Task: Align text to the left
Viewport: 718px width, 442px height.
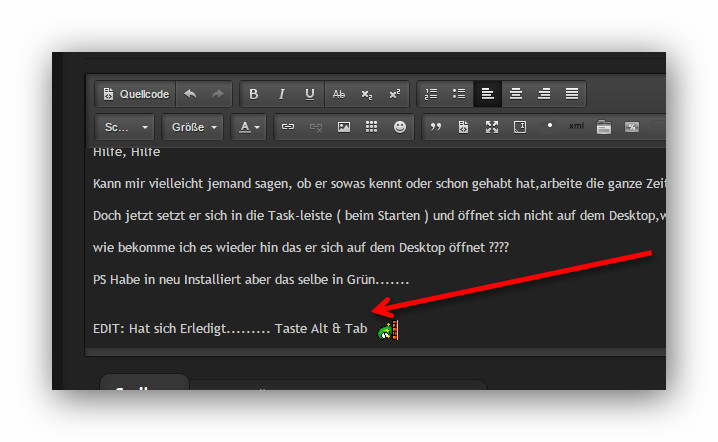Action: click(488, 94)
